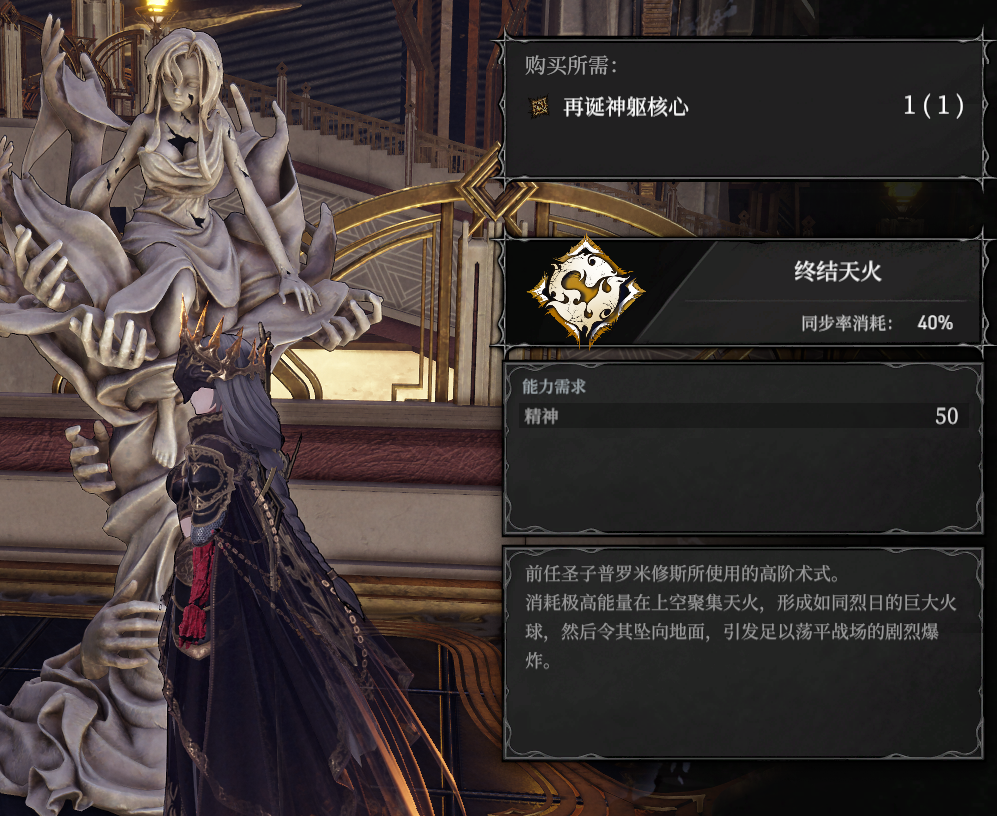Click the 1(1) required quantity count

[933, 106]
